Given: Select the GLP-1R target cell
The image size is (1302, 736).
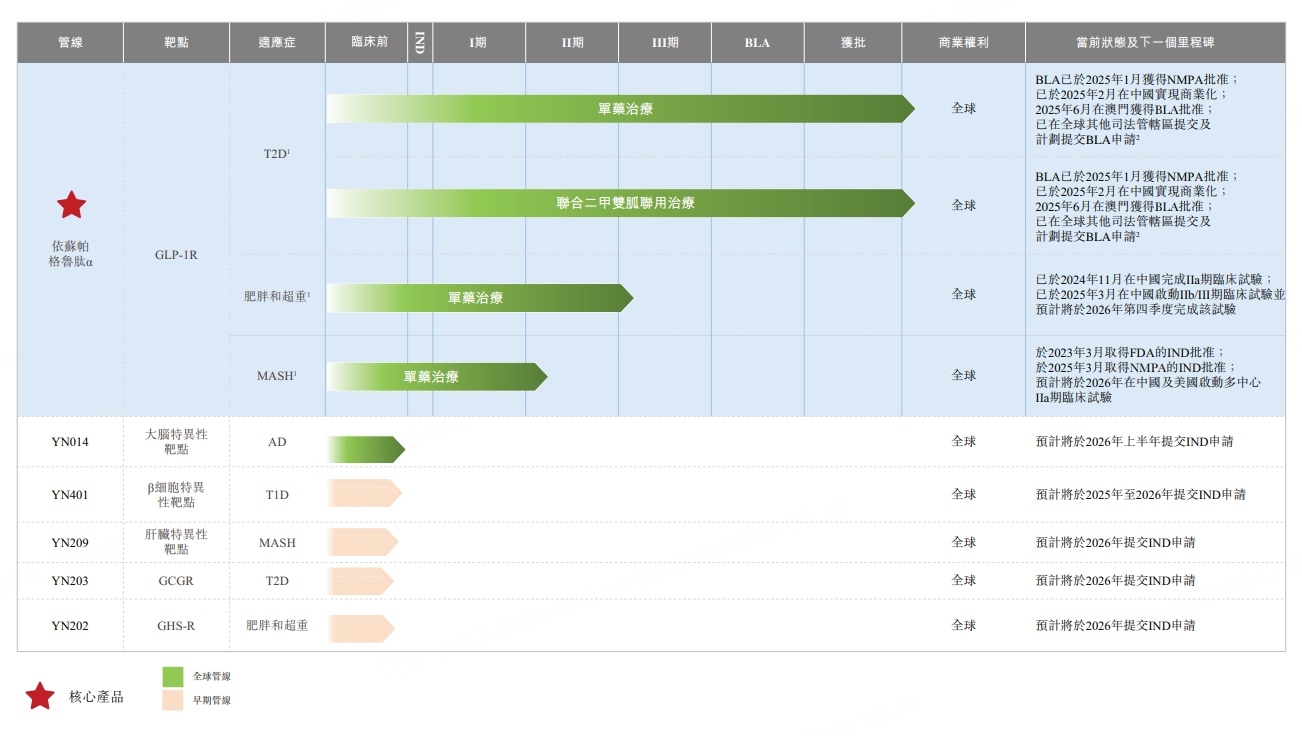Looking at the screenshot, I should point(176,255).
